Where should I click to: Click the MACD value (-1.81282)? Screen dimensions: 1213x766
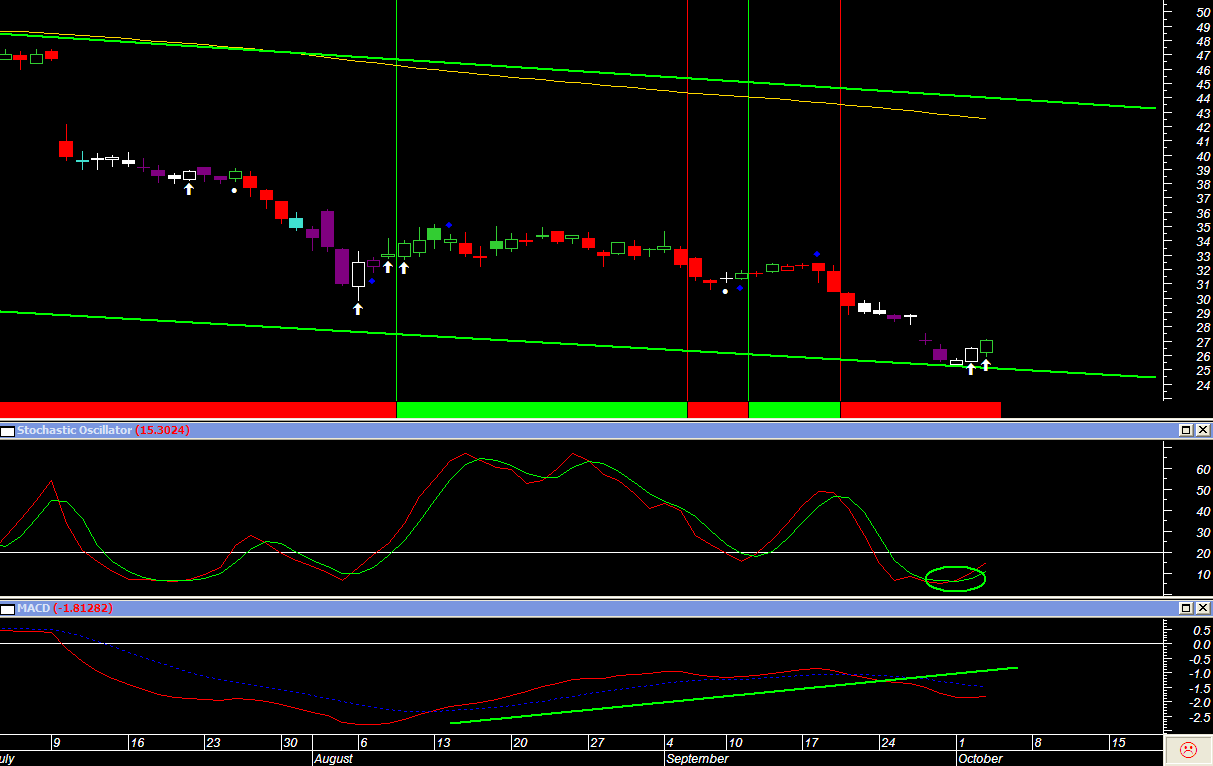tap(84, 608)
